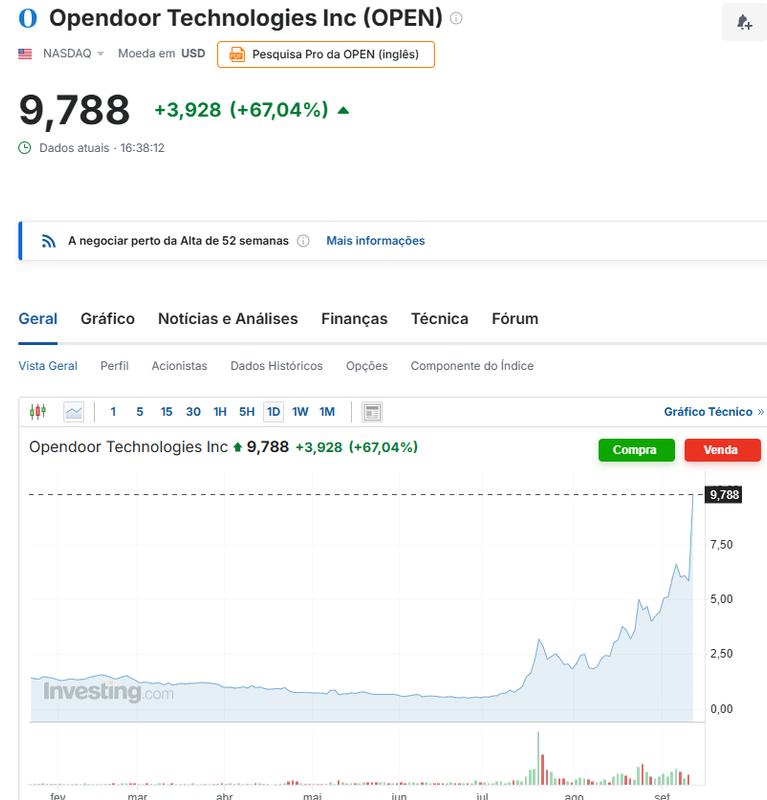Image resolution: width=767 pixels, height=800 pixels.
Task: Open the Perfil sub-tab
Action: point(114,366)
